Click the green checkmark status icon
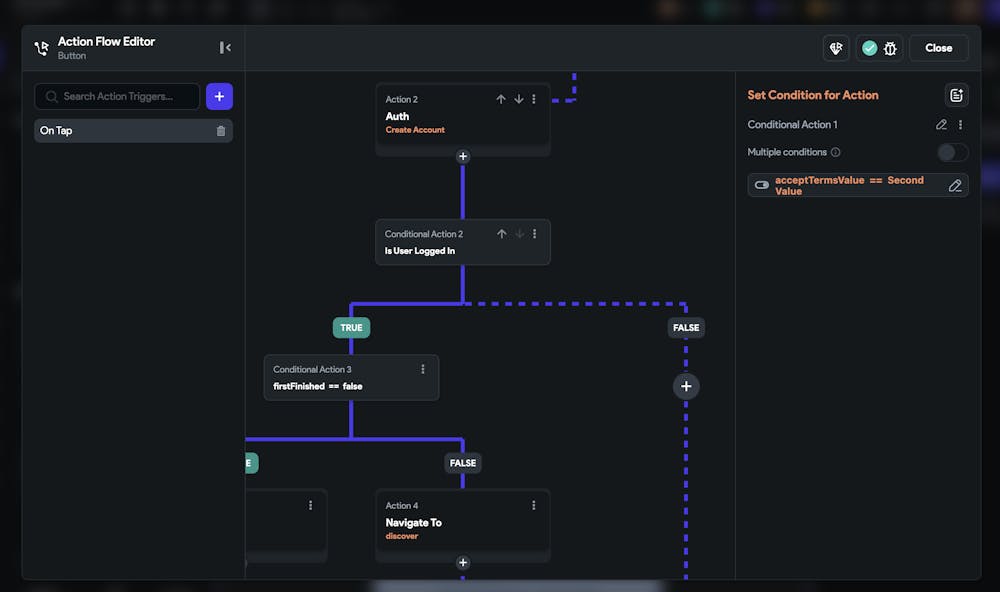The height and width of the screenshot is (592, 1000). click(x=869, y=48)
